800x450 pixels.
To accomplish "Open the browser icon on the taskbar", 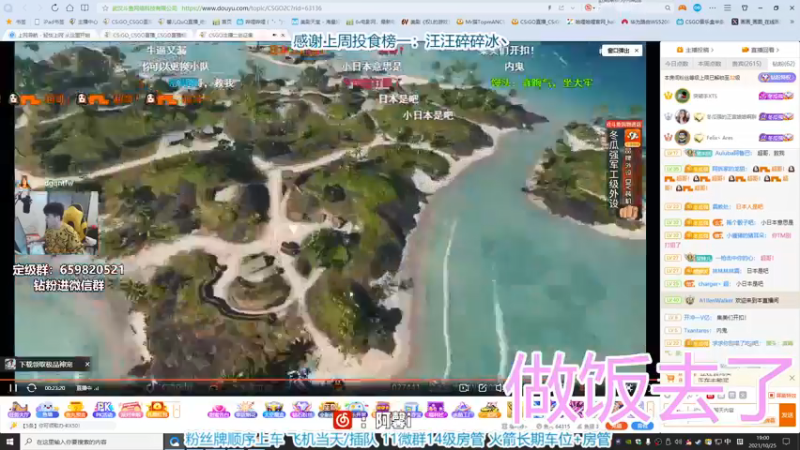I will [x=174, y=441].
